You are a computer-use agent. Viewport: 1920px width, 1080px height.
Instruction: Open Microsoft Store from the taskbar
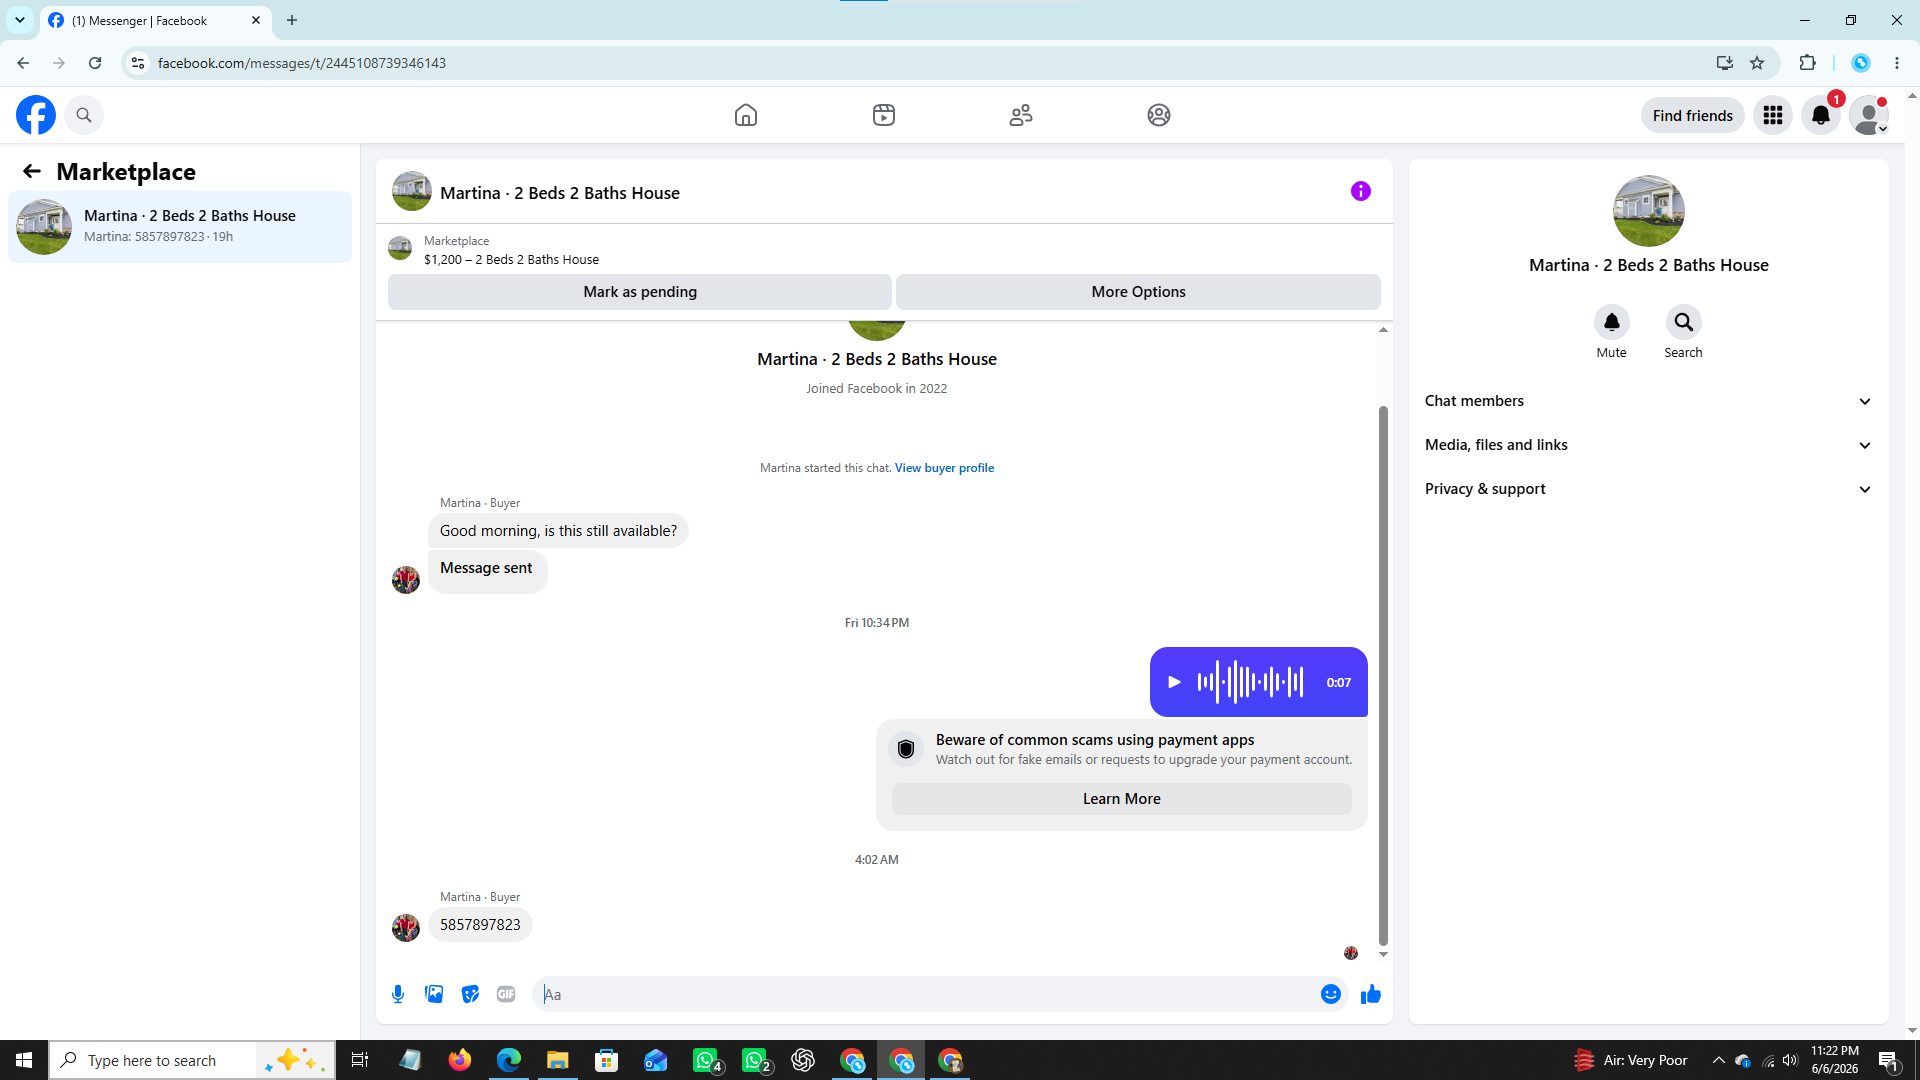pyautogui.click(x=606, y=1060)
